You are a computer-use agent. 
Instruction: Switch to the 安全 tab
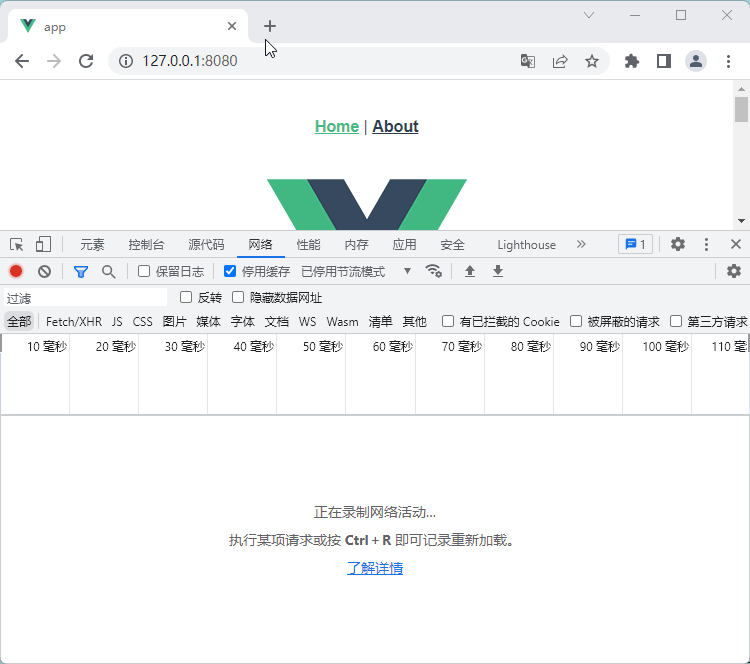click(x=452, y=245)
